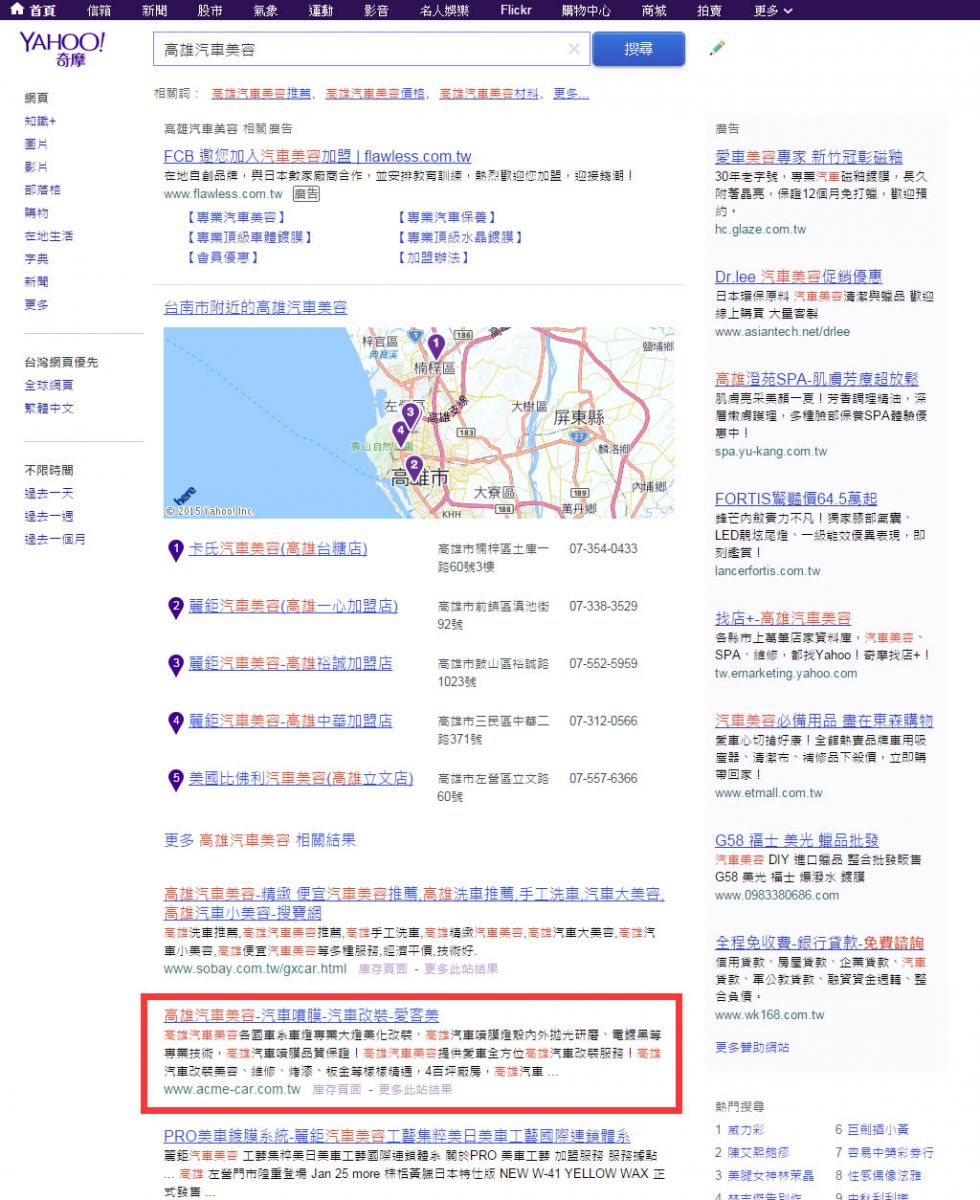Click map pin number 3 on the map

(x=410, y=414)
